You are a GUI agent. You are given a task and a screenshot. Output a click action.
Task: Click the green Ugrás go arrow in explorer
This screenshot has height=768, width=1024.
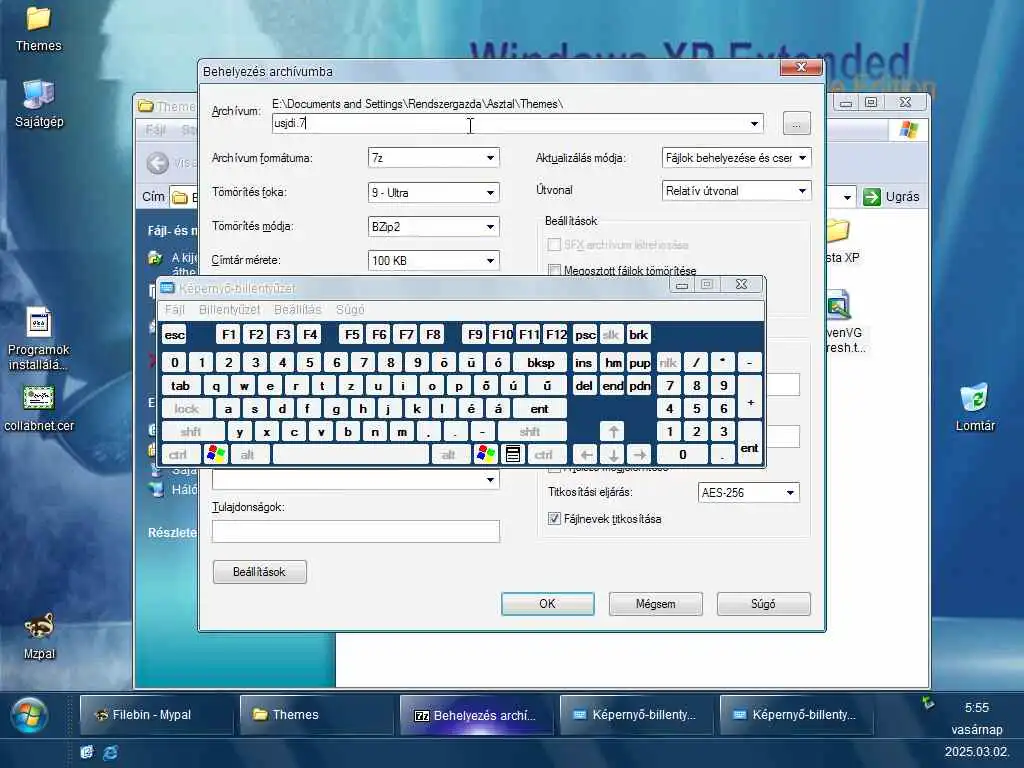pos(872,197)
